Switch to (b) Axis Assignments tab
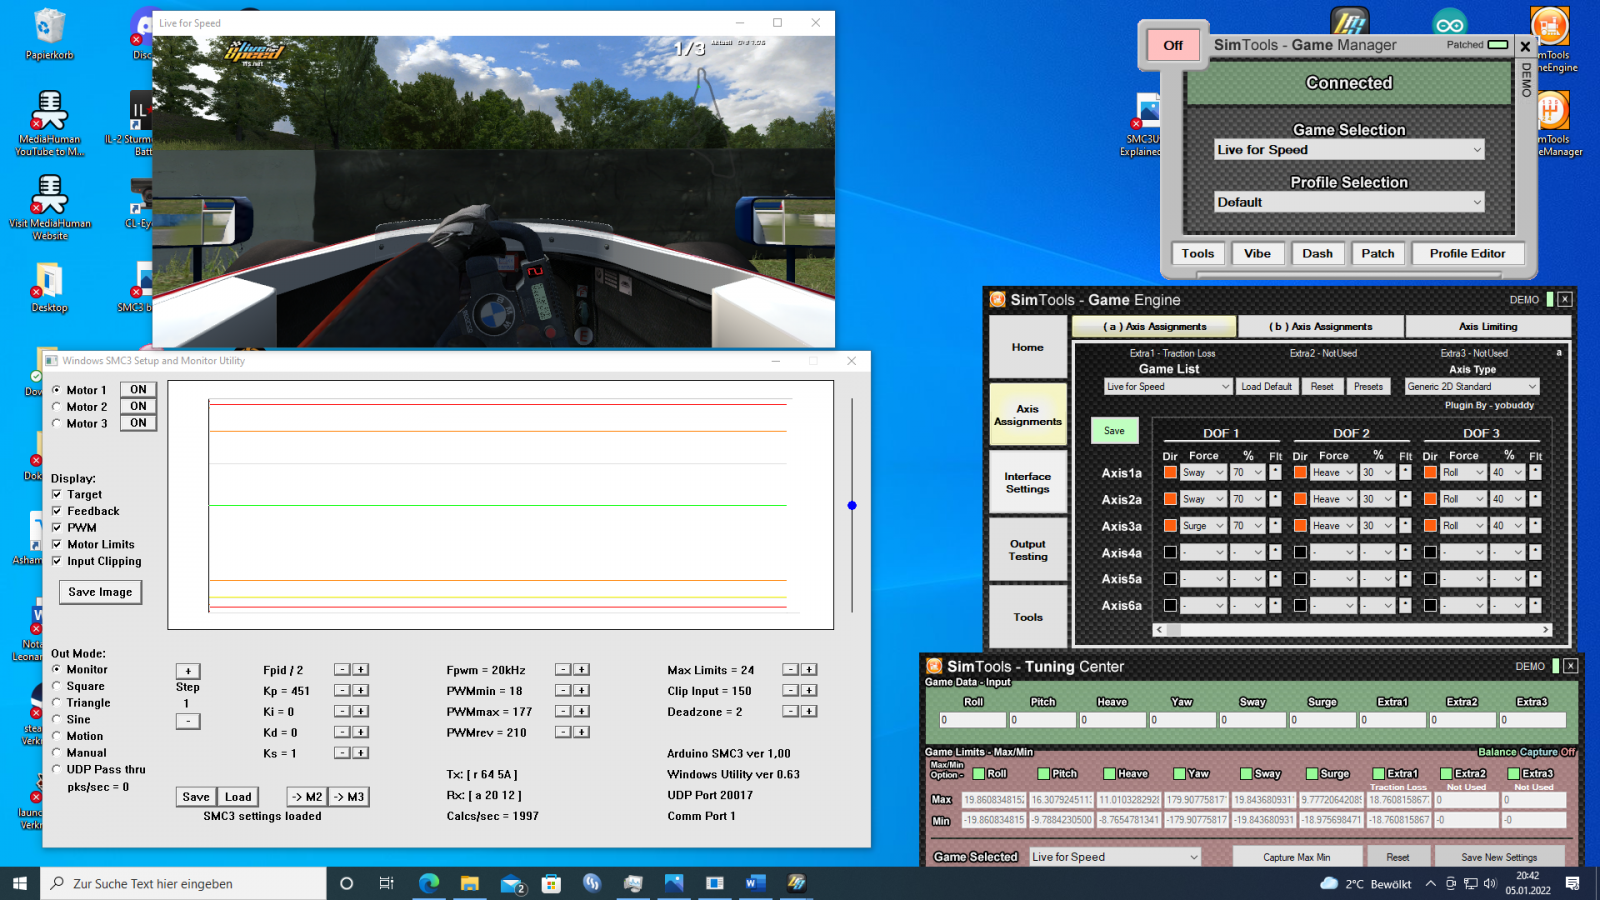This screenshot has height=900, width=1600. pyautogui.click(x=1321, y=326)
